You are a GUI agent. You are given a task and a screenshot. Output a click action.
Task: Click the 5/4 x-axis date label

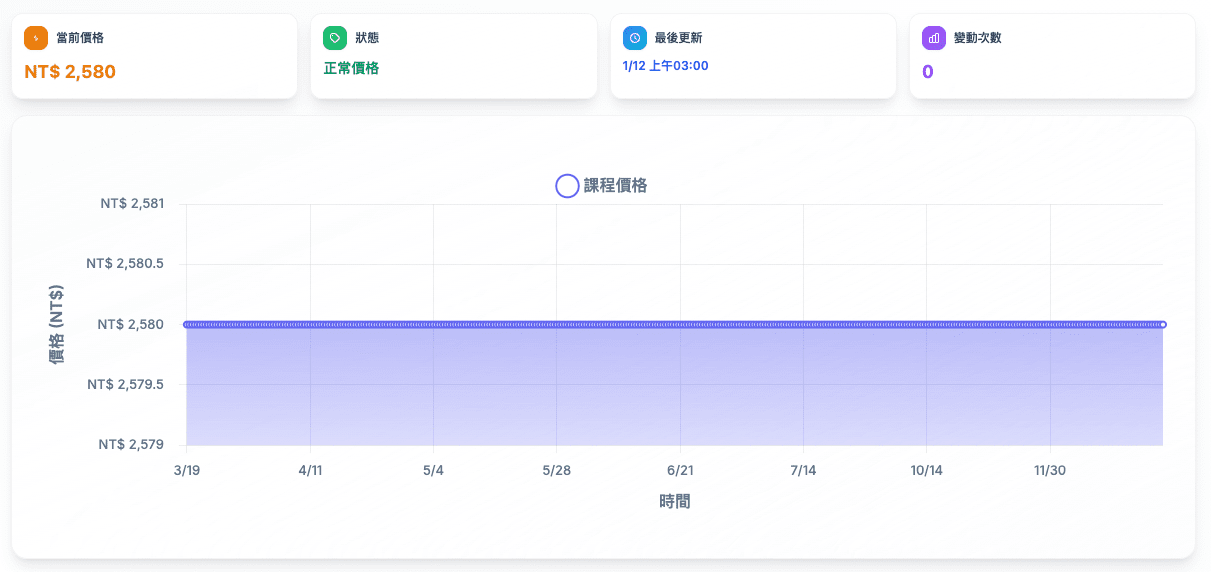pos(433,470)
